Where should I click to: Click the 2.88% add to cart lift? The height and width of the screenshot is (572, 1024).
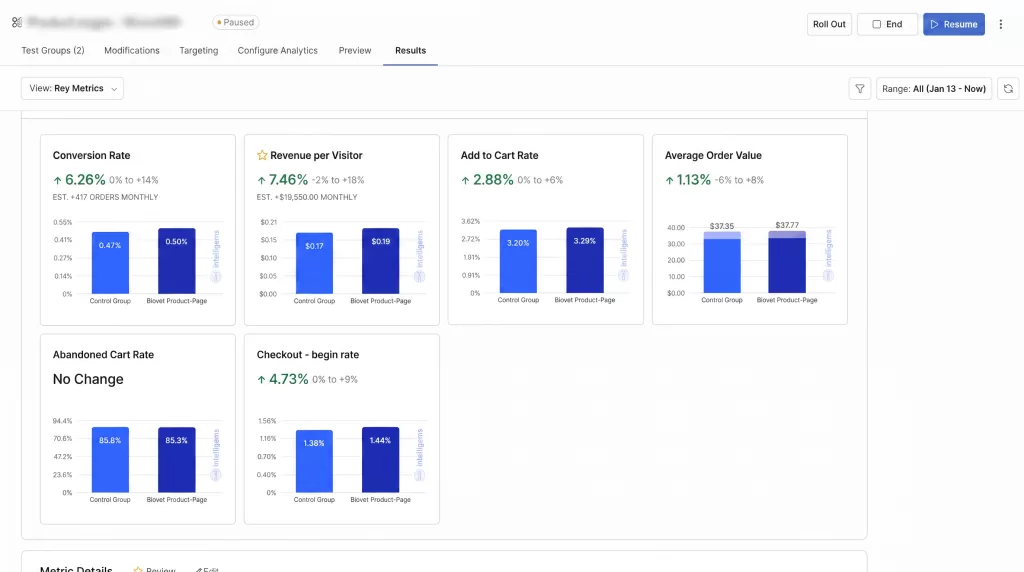click(493, 180)
